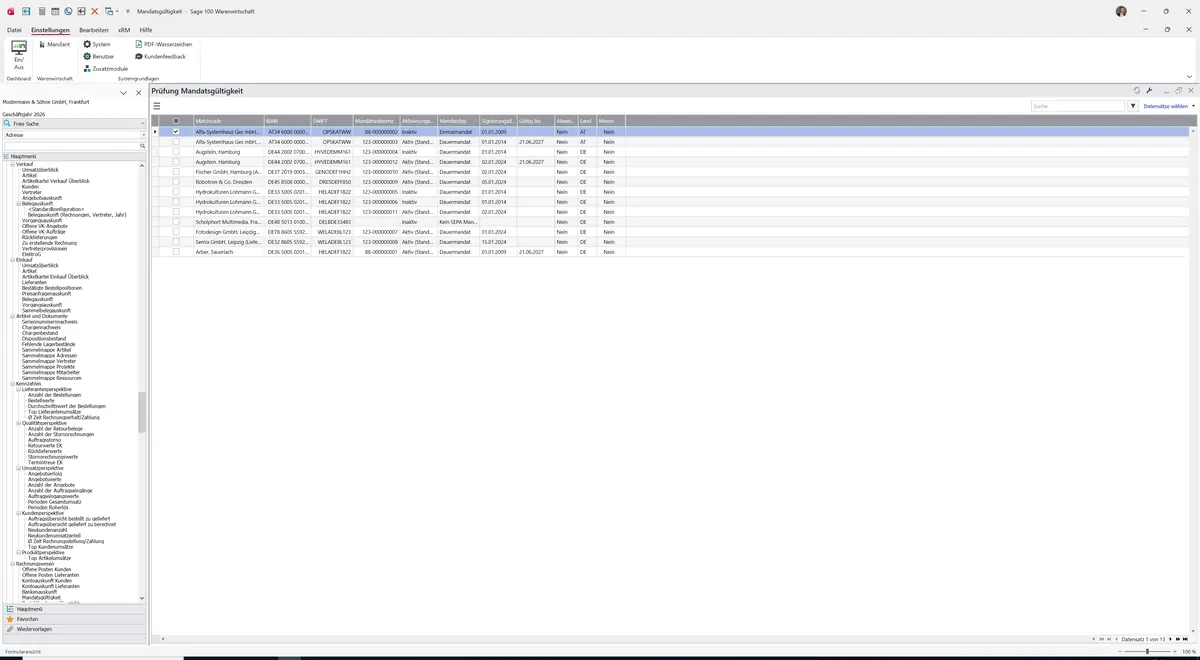
Task: Refresh the Prüfung Mandatsgültigkeit view
Action: tap(1137, 90)
